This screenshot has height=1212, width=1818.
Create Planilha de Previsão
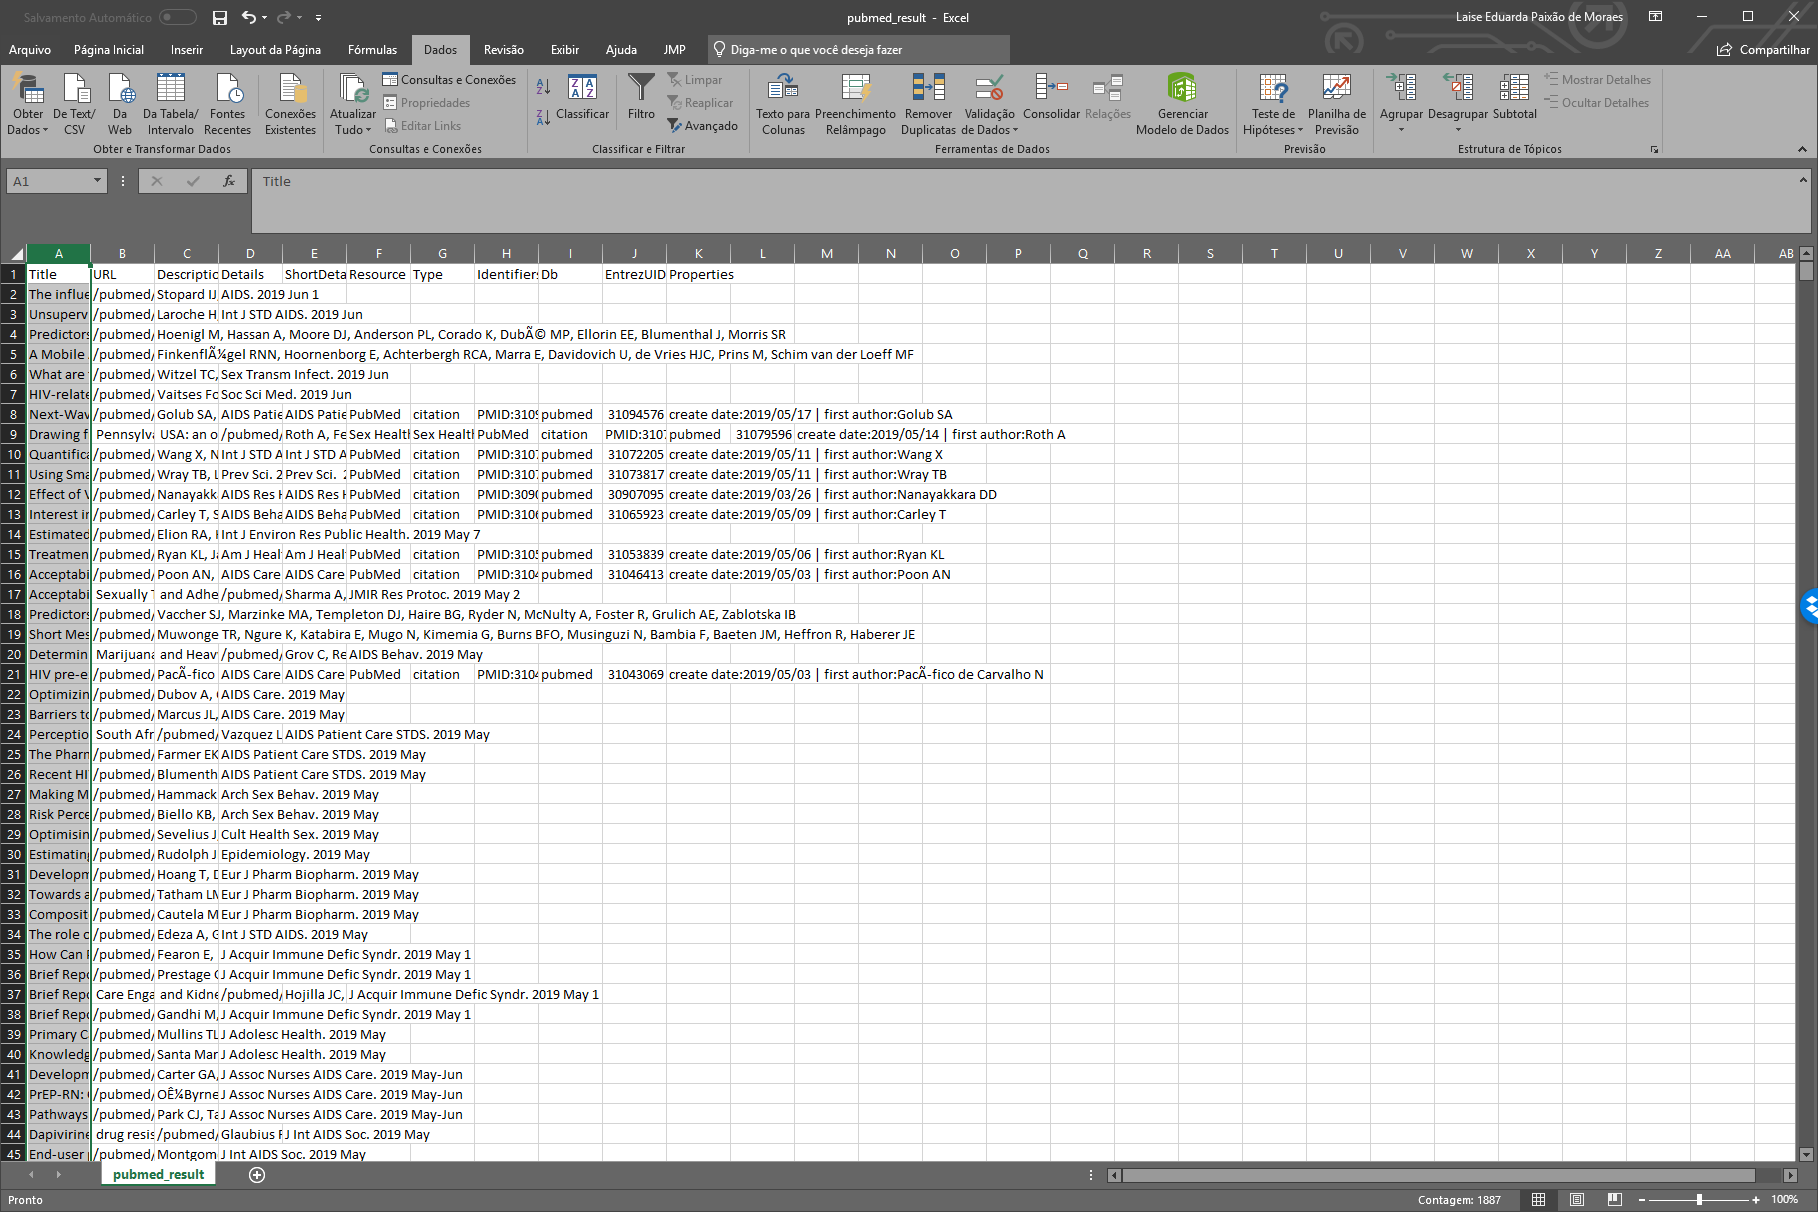tap(1337, 104)
